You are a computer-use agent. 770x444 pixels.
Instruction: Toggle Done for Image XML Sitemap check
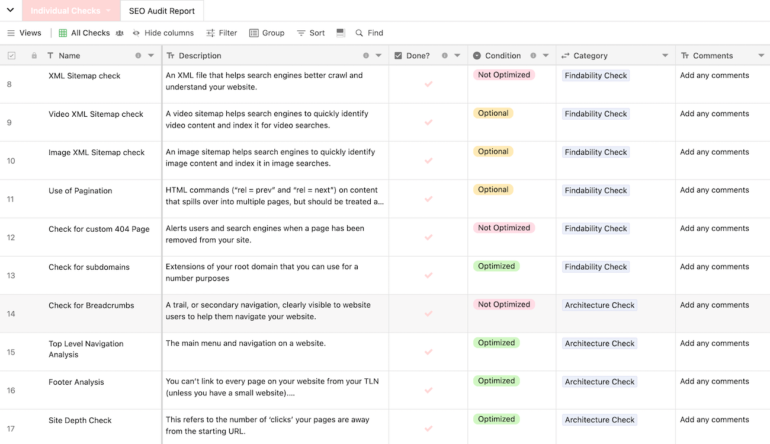tap(428, 161)
